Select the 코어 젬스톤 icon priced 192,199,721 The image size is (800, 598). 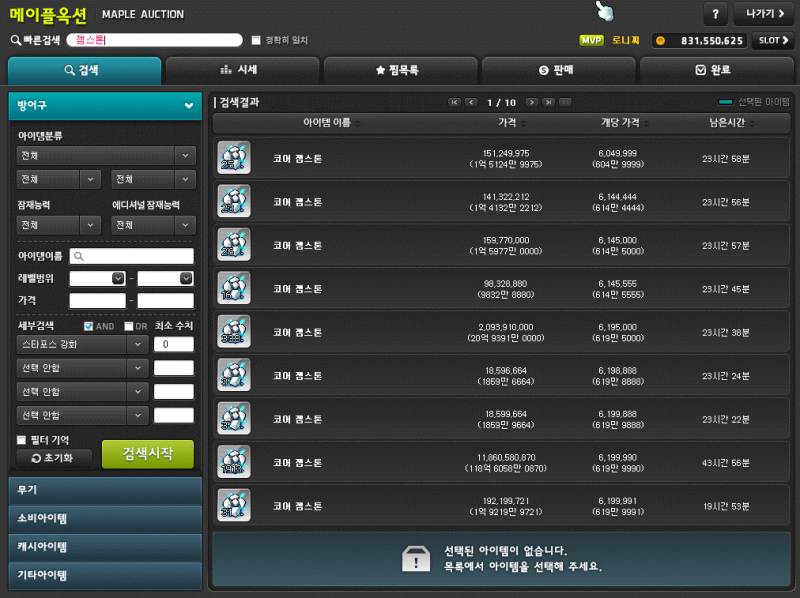coord(234,505)
